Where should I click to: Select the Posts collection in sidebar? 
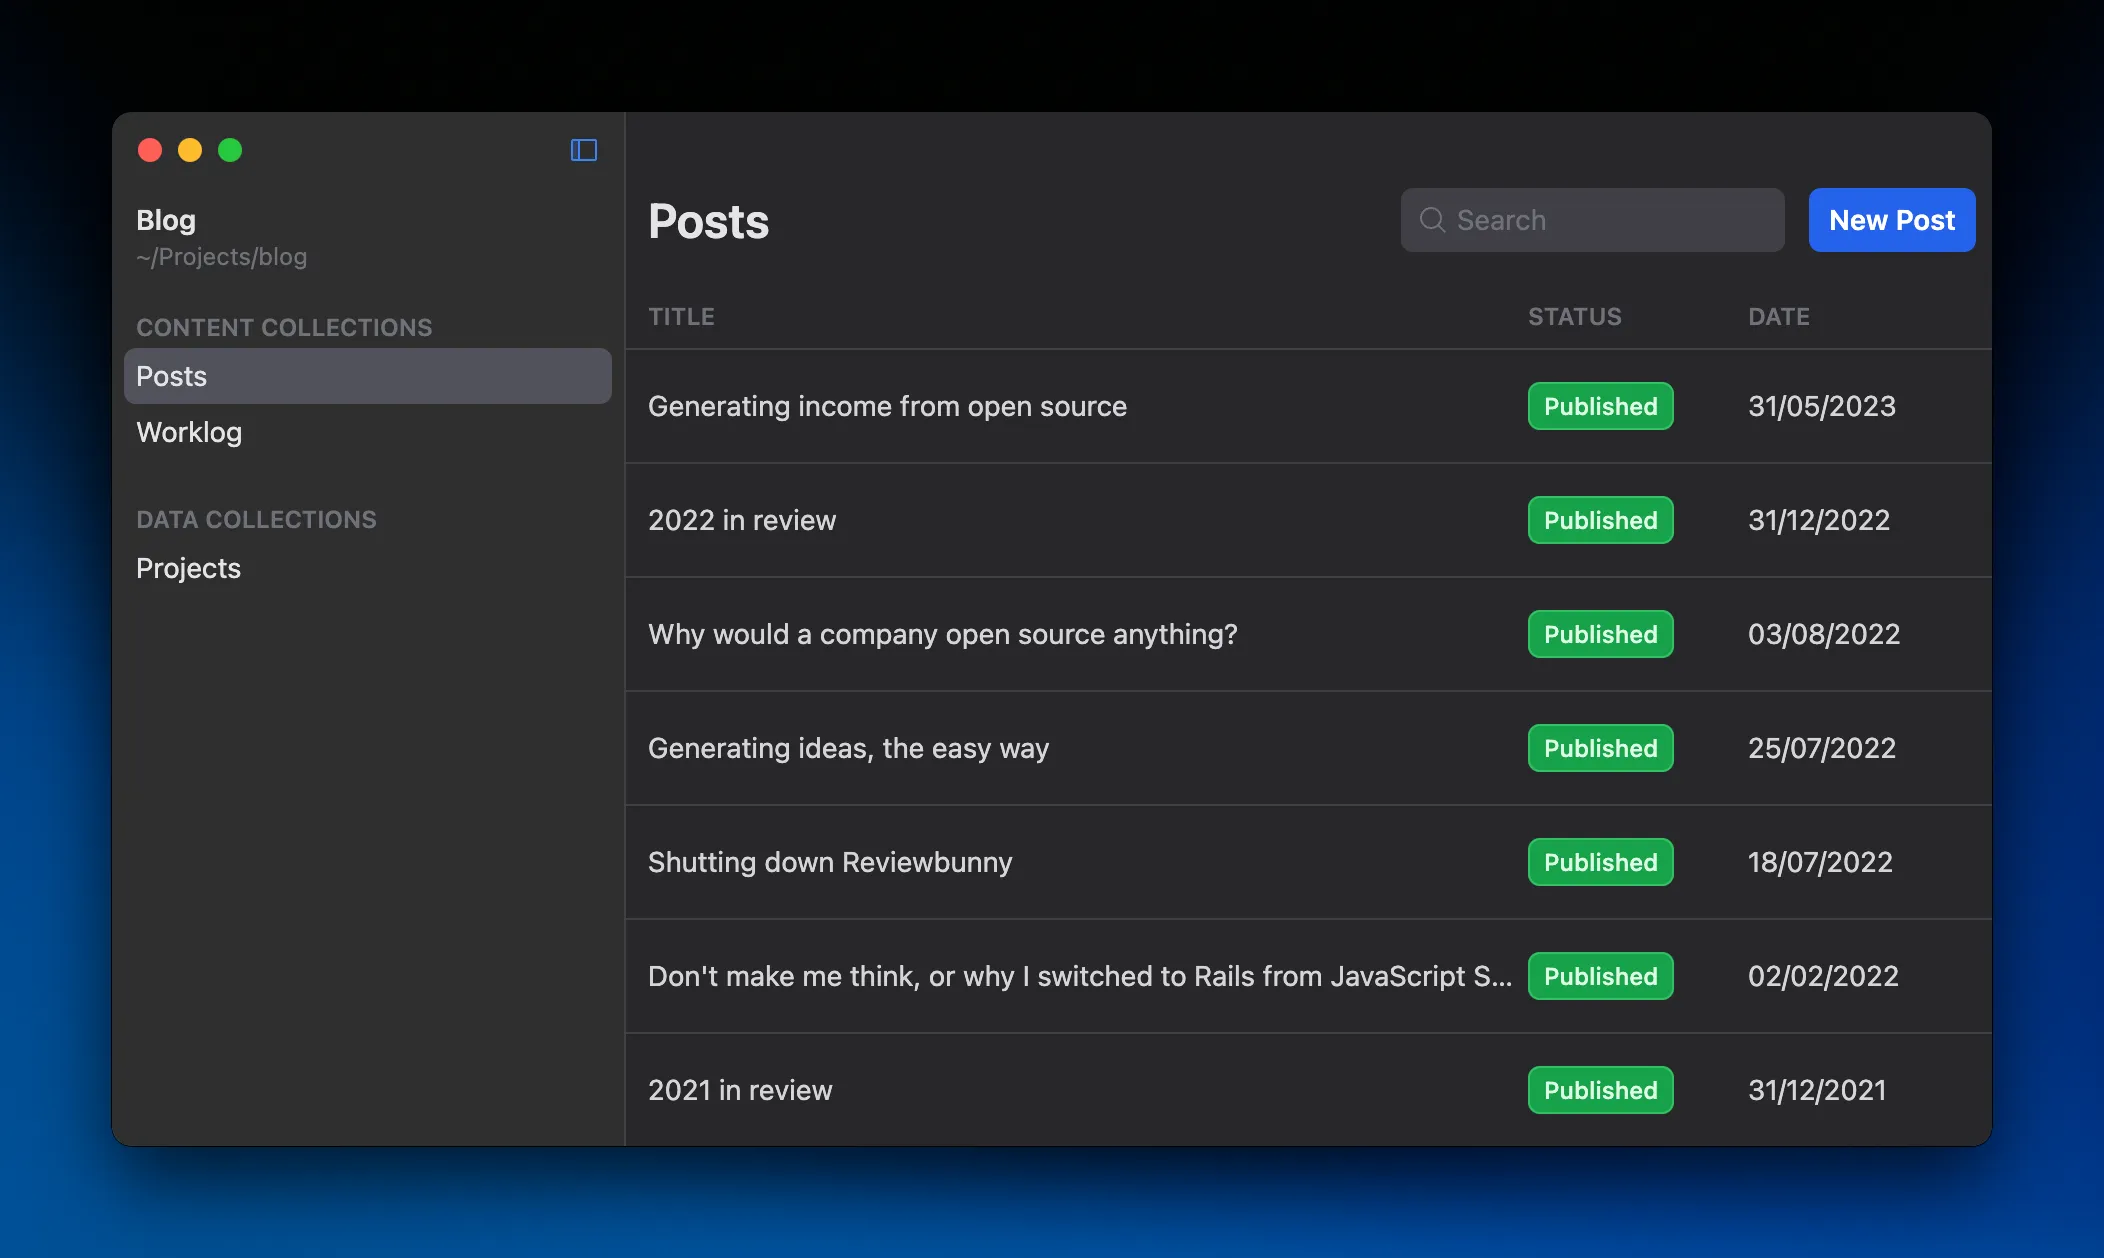point(368,376)
